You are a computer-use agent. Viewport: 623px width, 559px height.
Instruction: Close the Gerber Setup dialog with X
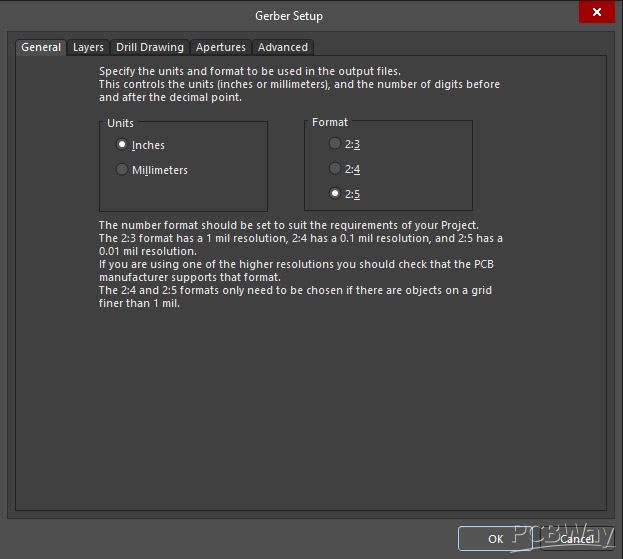click(597, 13)
